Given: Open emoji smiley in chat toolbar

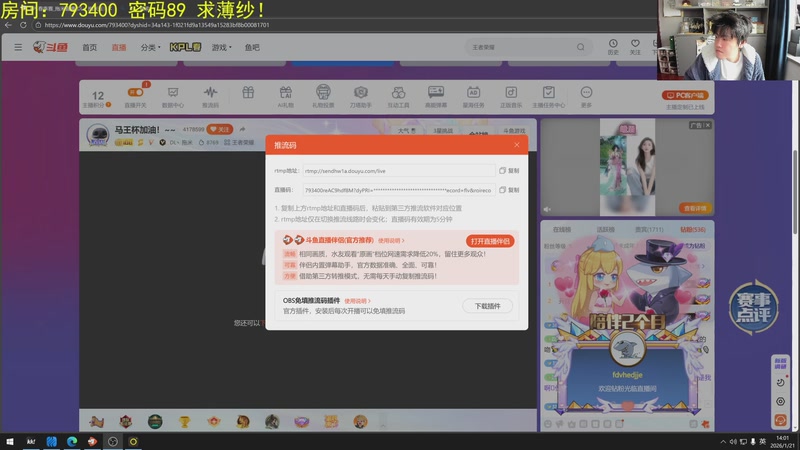Looking at the screenshot, I should (x=548, y=423).
